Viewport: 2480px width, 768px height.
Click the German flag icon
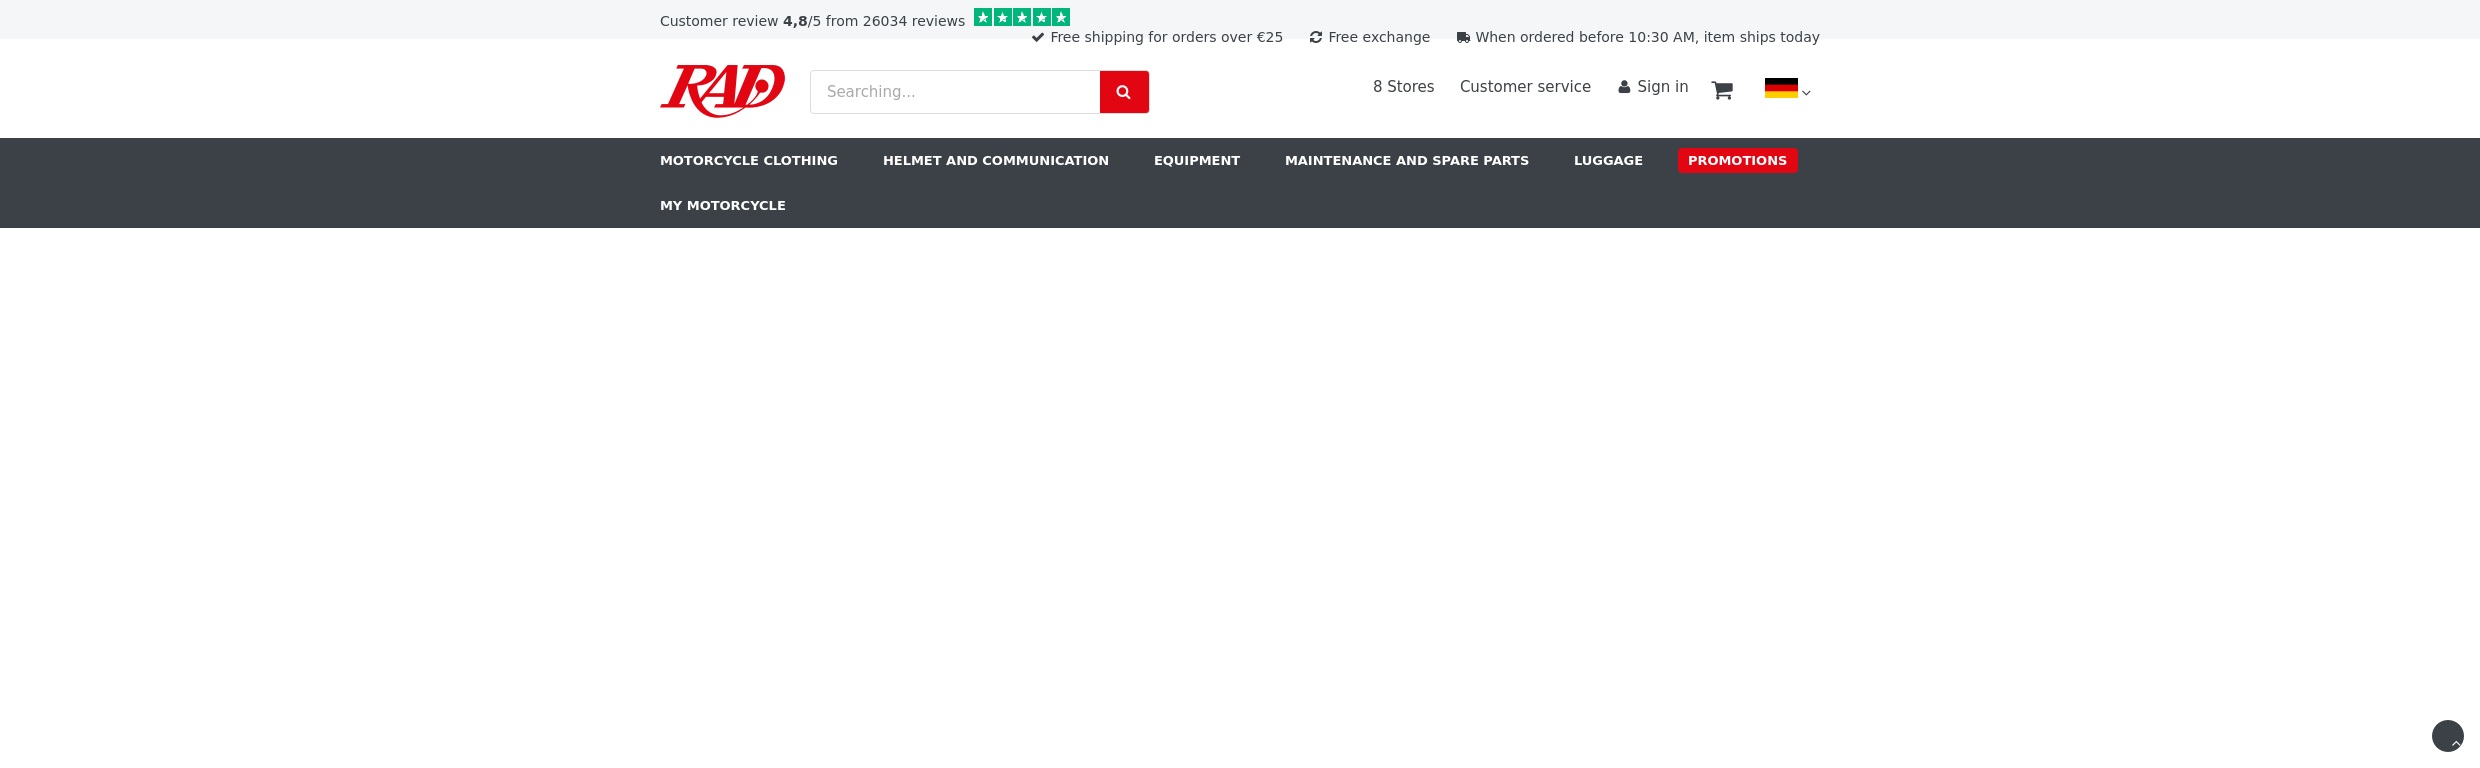coord(1780,88)
